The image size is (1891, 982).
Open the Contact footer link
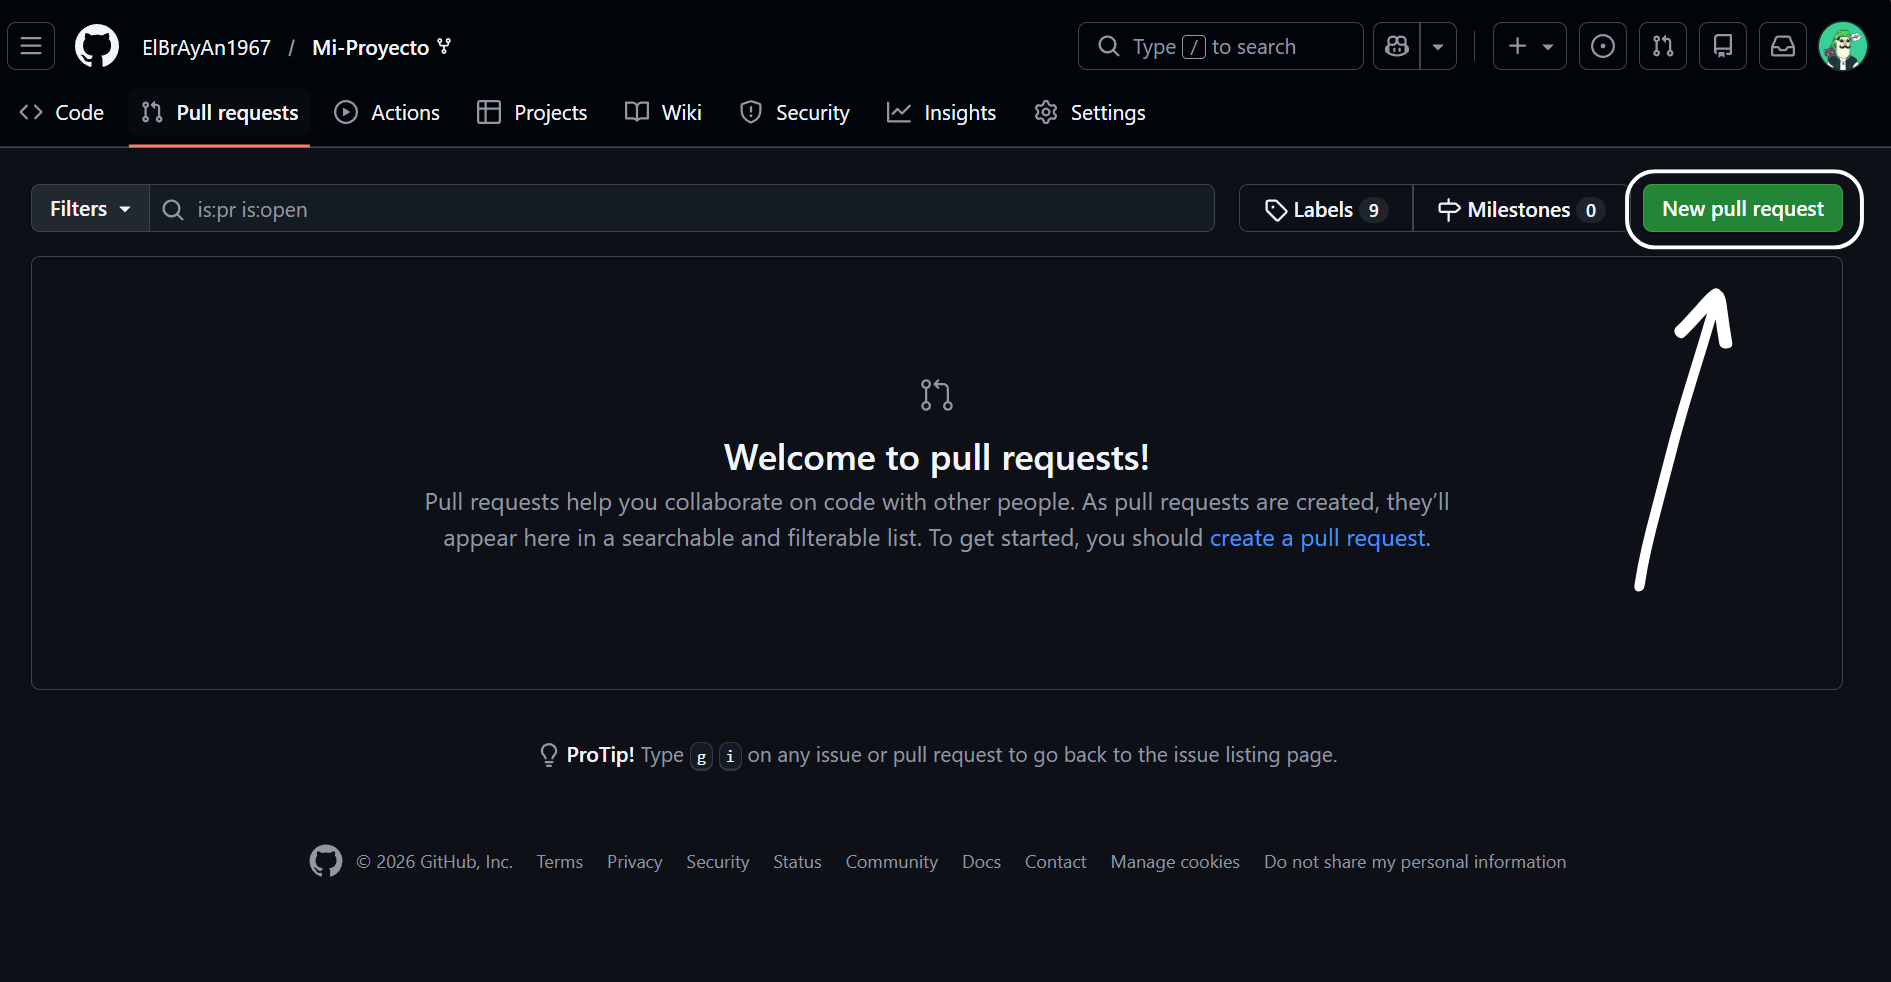pyautogui.click(x=1055, y=862)
